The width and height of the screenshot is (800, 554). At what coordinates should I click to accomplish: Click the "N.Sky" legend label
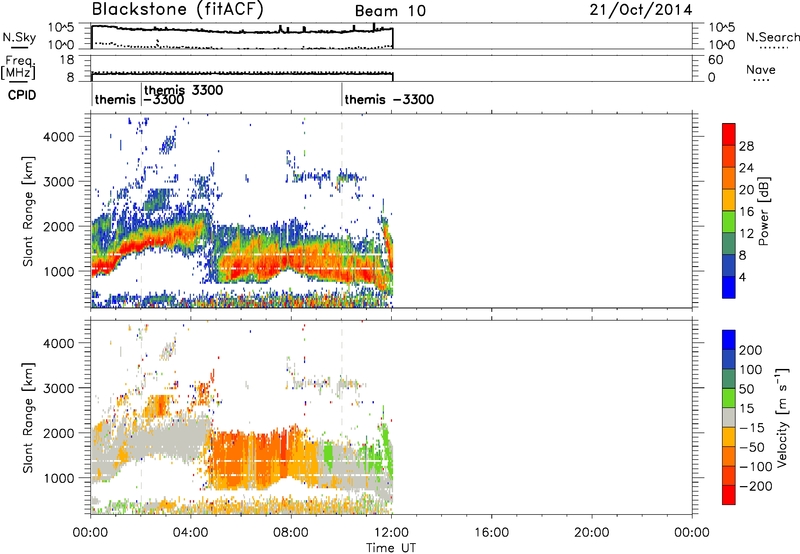[x=19, y=37]
